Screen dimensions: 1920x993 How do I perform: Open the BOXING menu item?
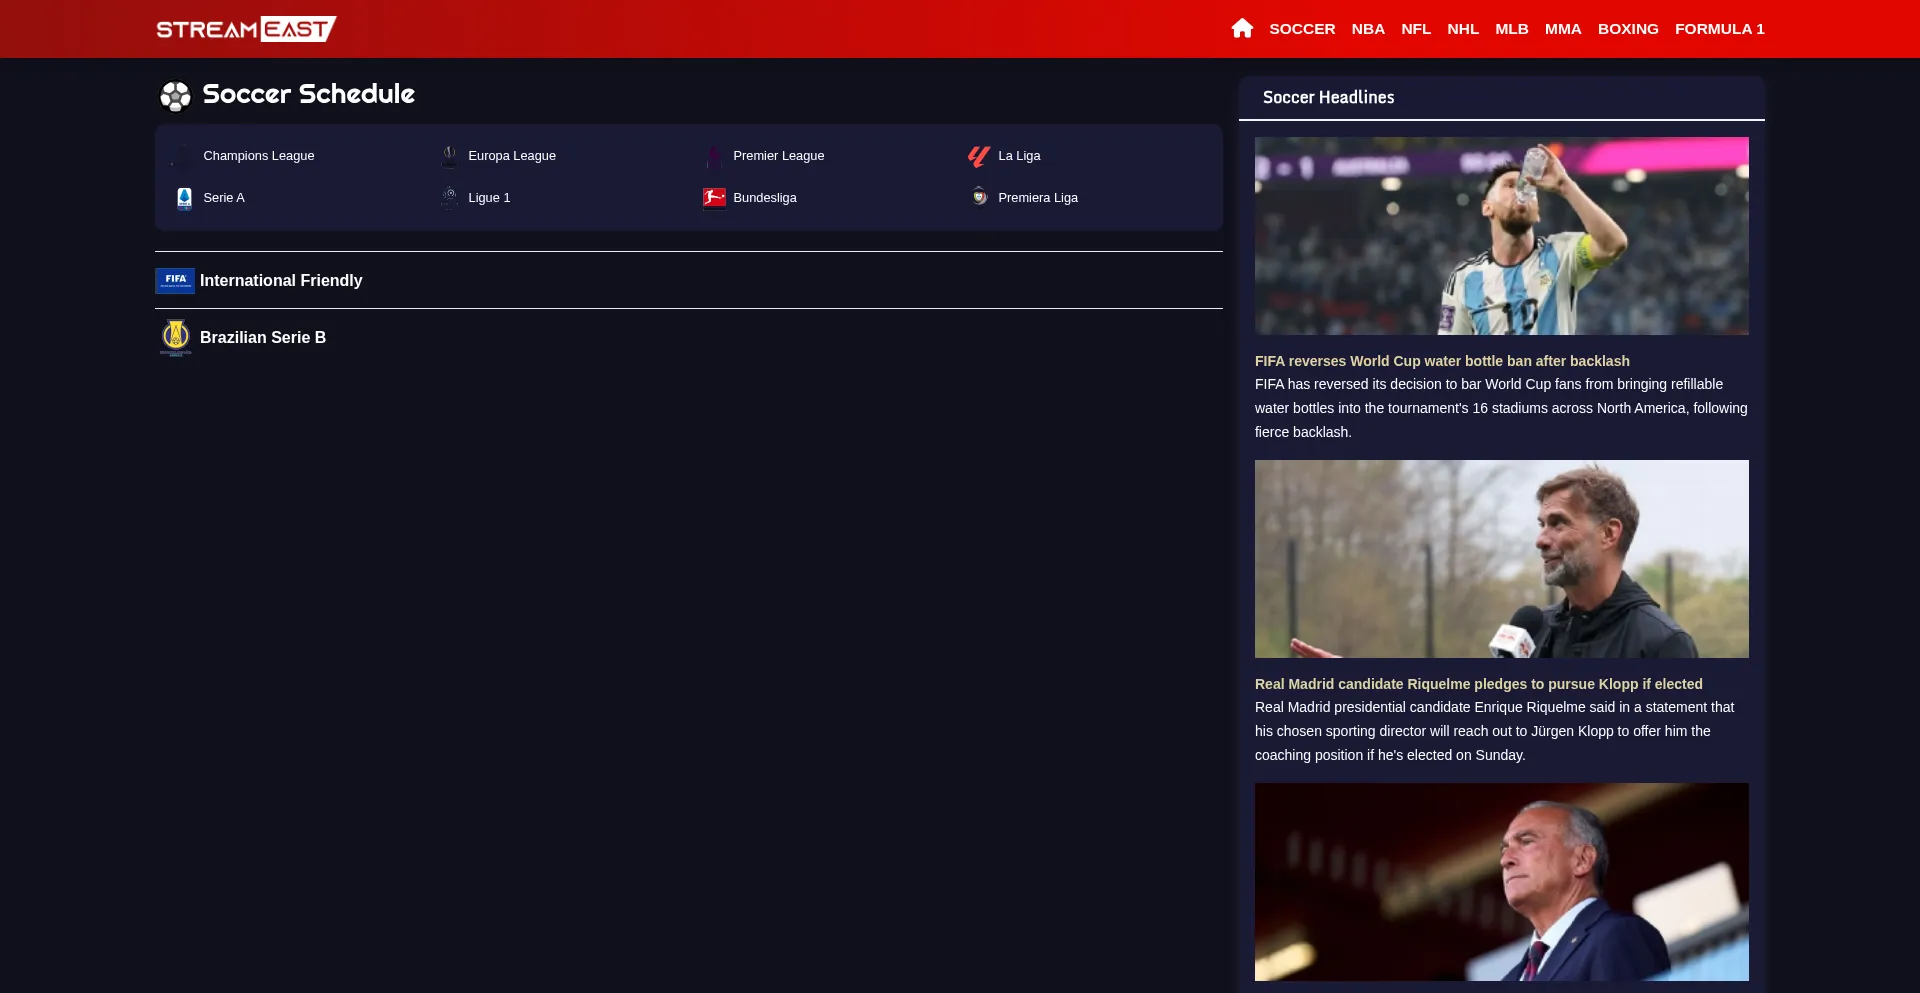(1628, 29)
